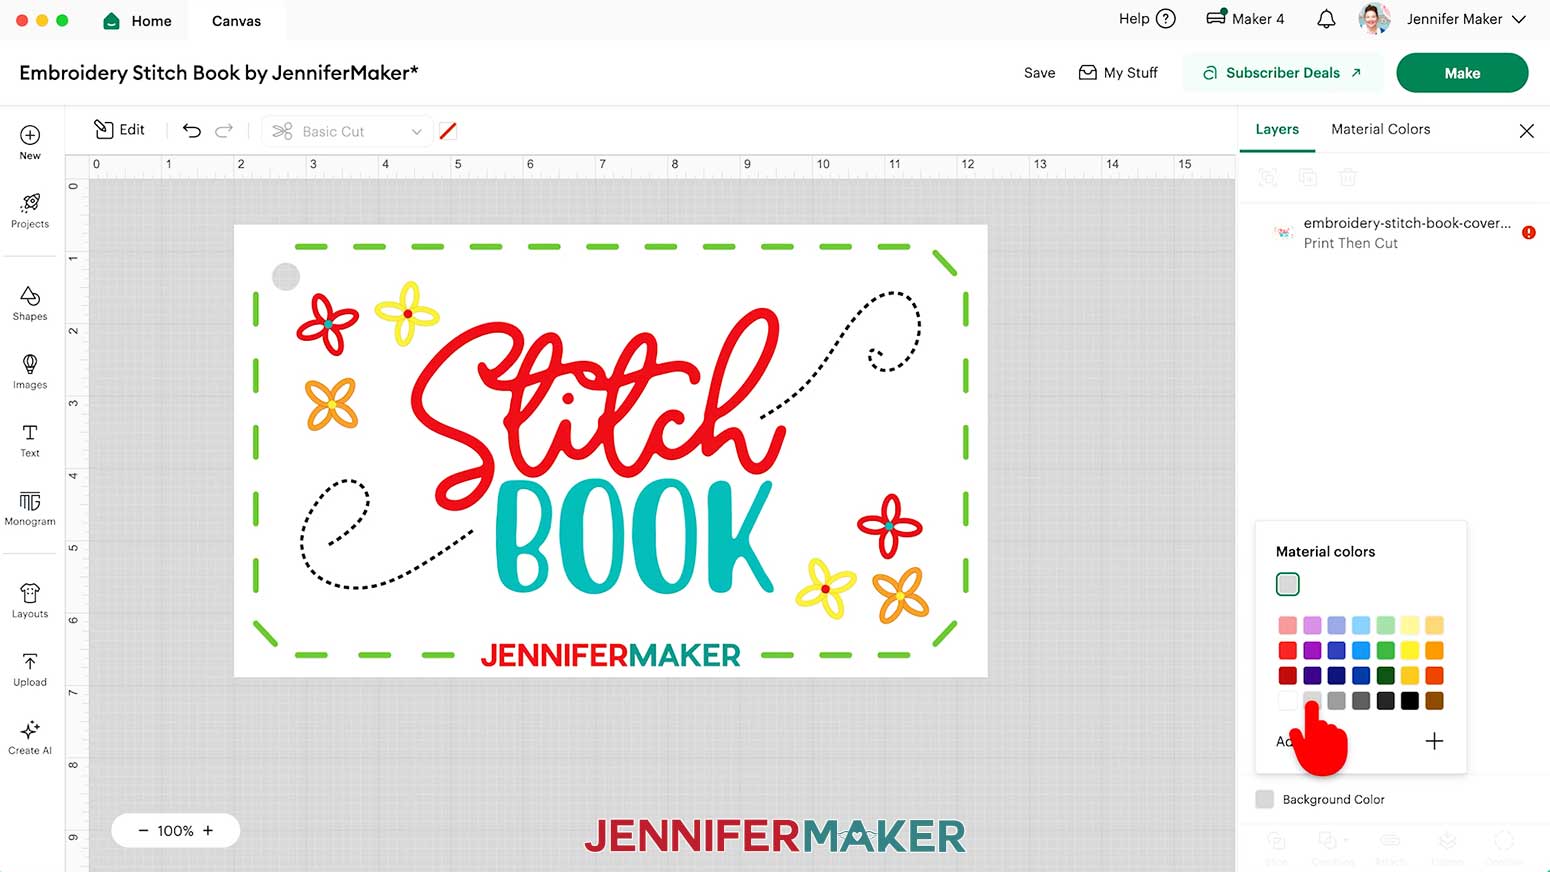This screenshot has width=1550, height=872.
Task: Pick the white material color swatch
Action: pyautogui.click(x=1287, y=701)
